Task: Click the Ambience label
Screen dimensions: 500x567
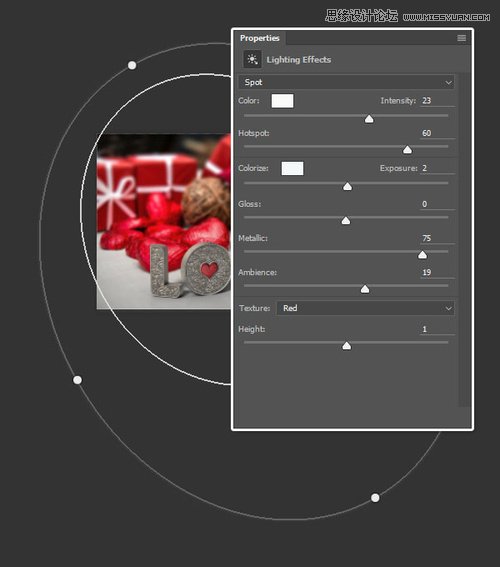Action: point(257,272)
